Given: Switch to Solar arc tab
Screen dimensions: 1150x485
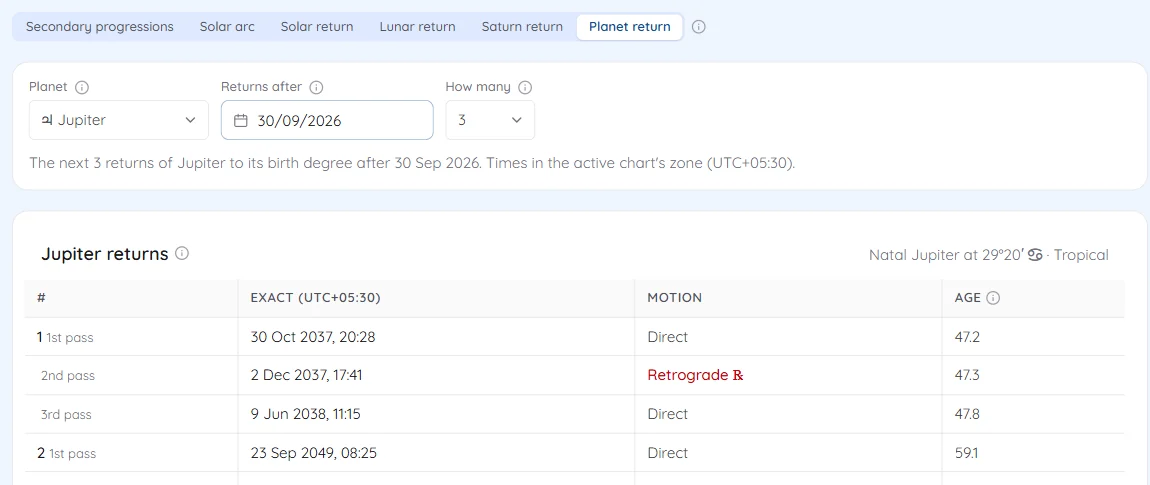Looking at the screenshot, I should click(227, 26).
